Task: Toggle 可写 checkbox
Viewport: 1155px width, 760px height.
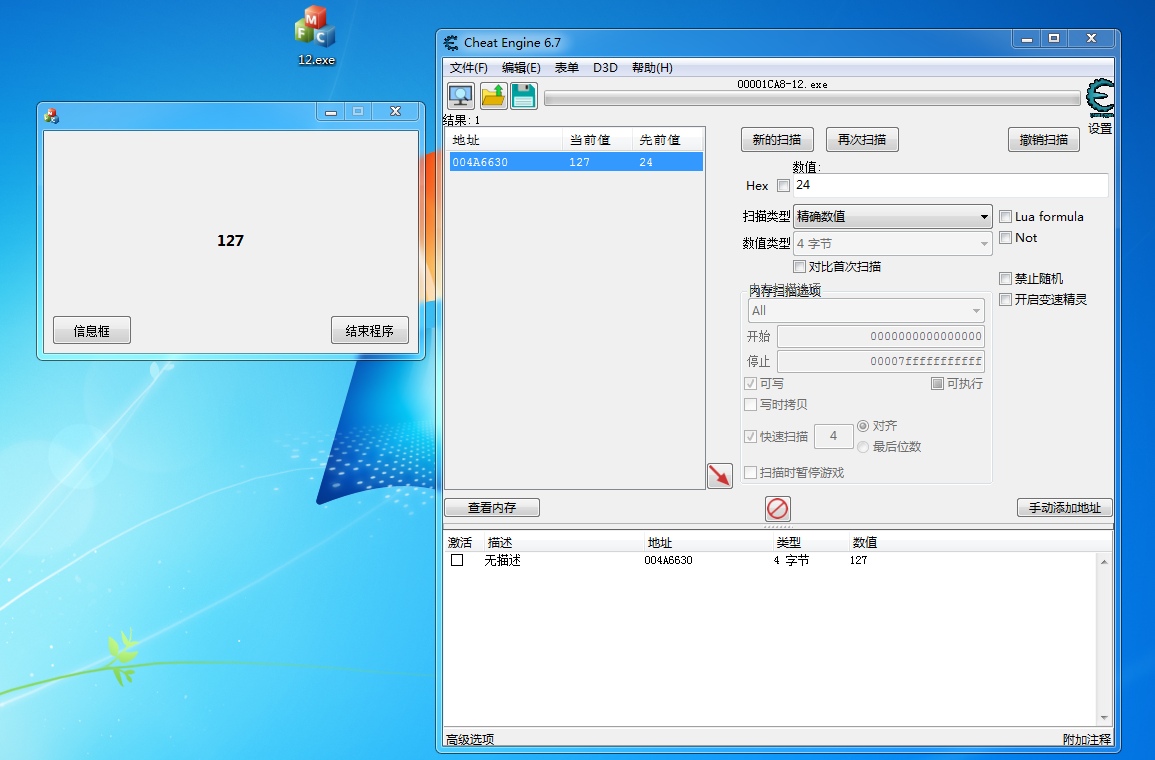Action: coord(751,383)
